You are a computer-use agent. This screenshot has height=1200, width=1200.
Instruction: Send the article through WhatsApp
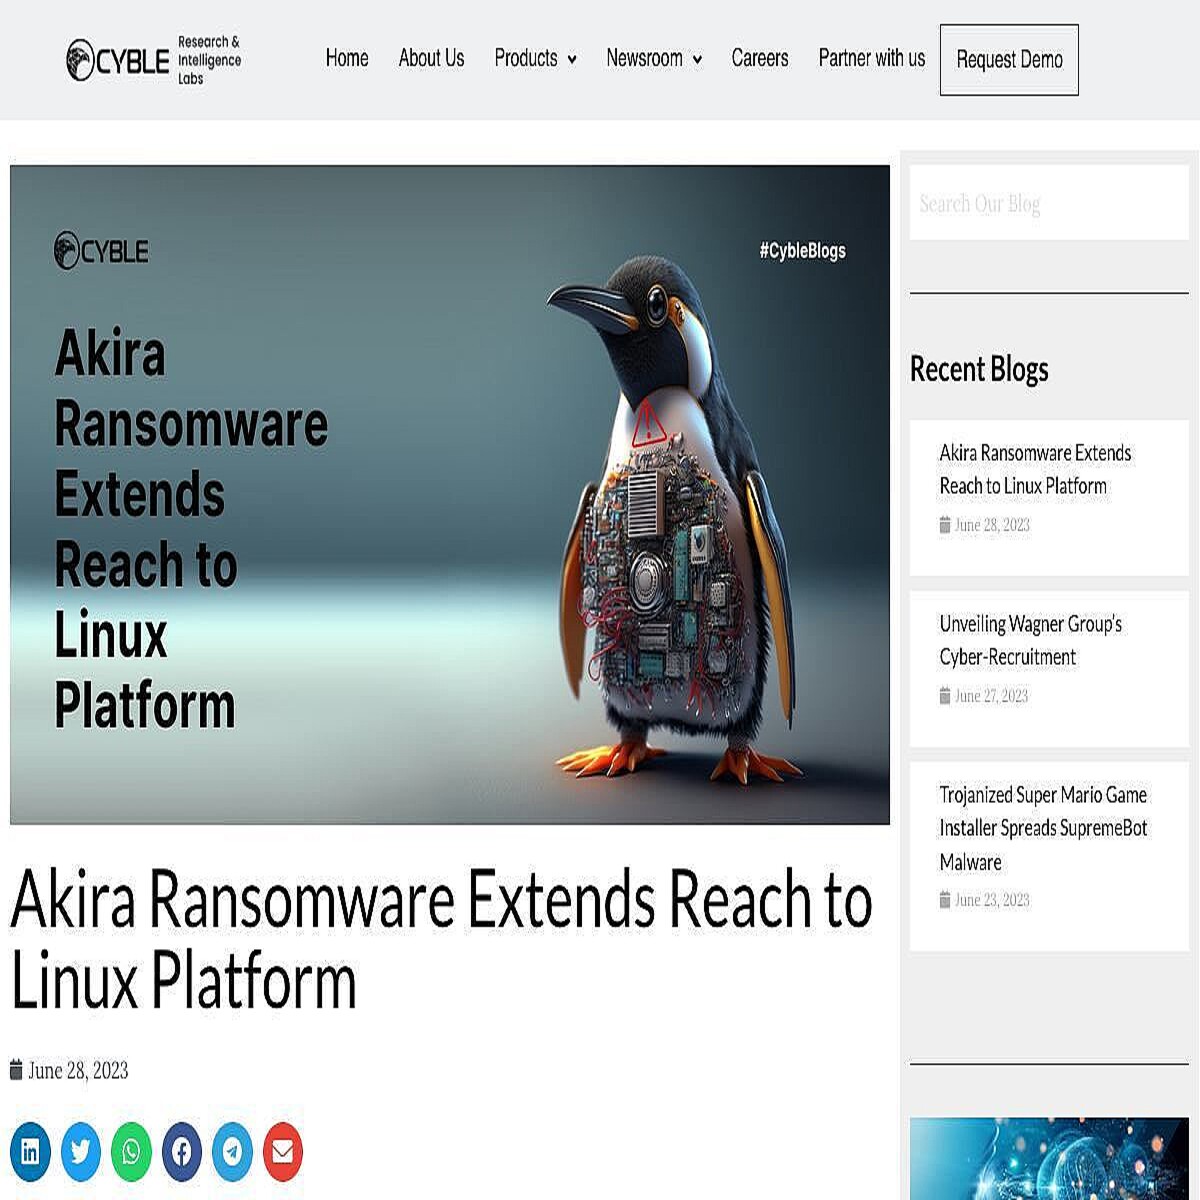[x=131, y=1151]
